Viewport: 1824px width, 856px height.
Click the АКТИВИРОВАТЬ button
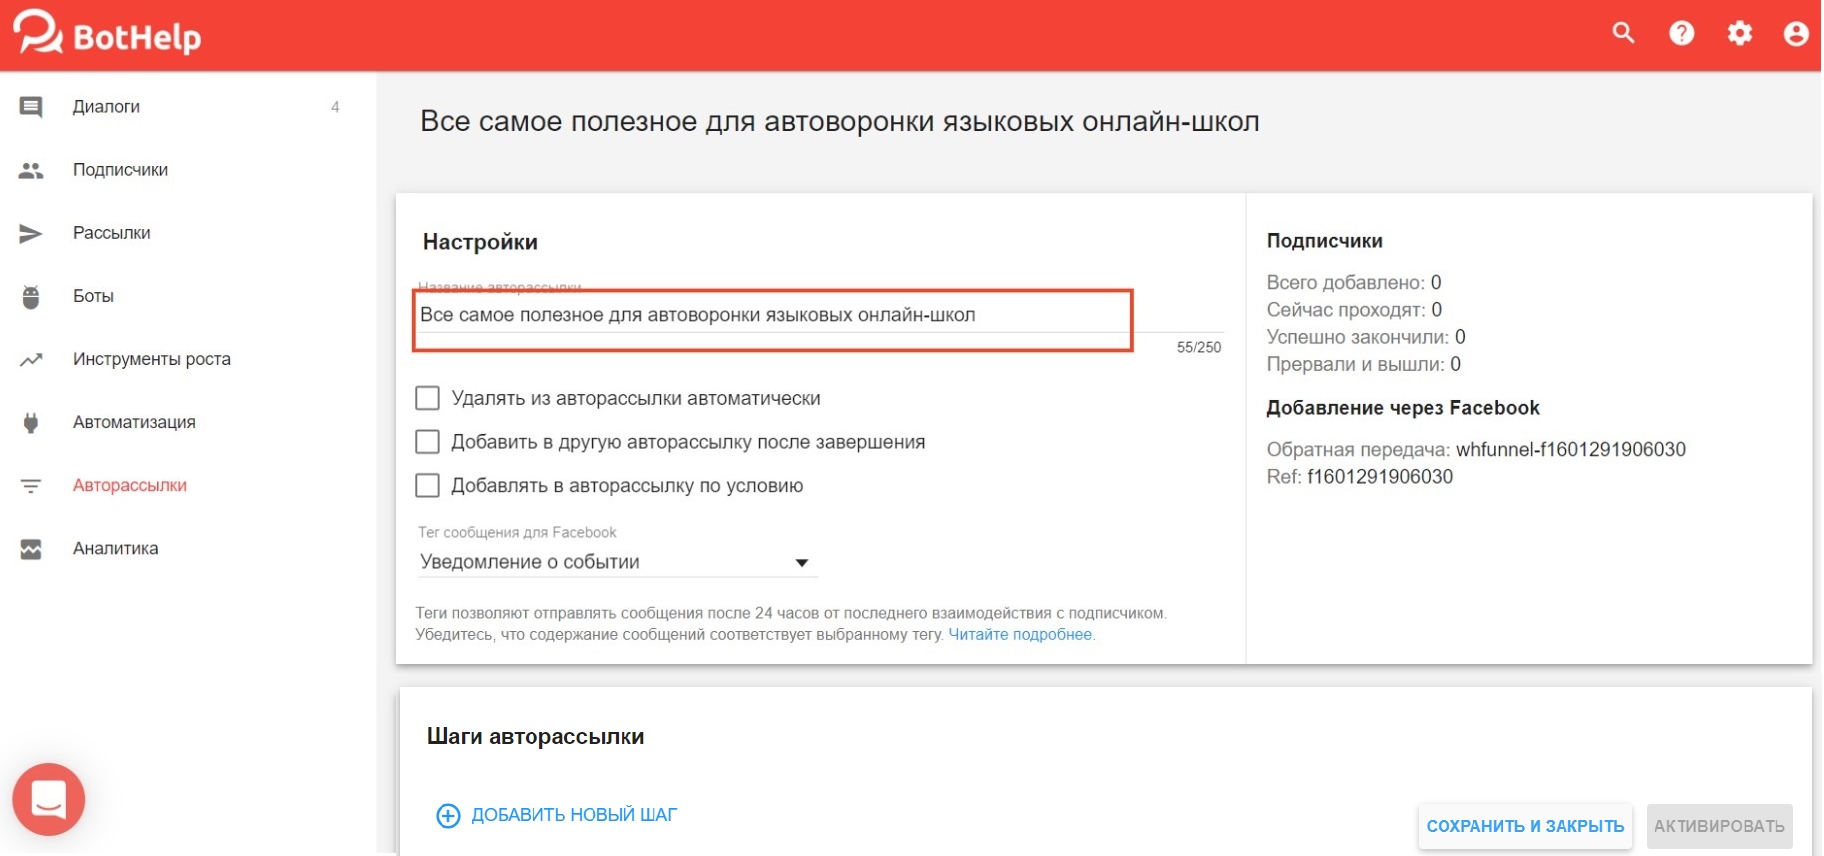click(1718, 826)
